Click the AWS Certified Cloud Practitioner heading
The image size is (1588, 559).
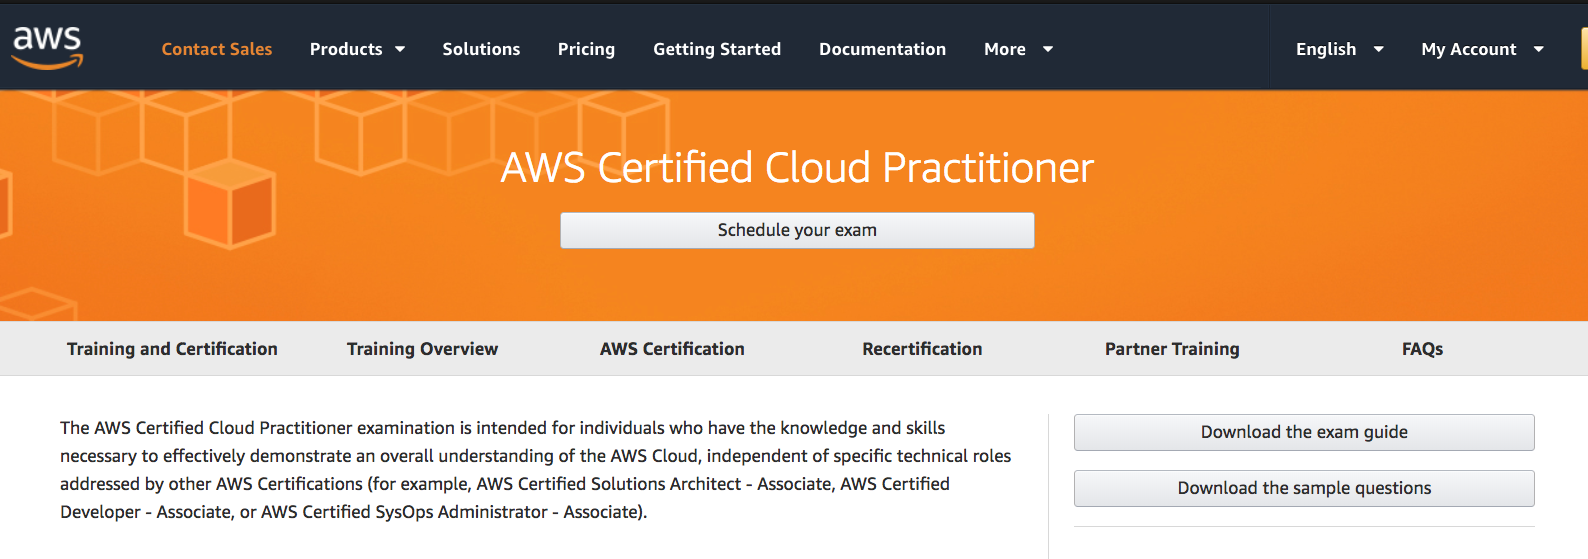[x=797, y=168]
